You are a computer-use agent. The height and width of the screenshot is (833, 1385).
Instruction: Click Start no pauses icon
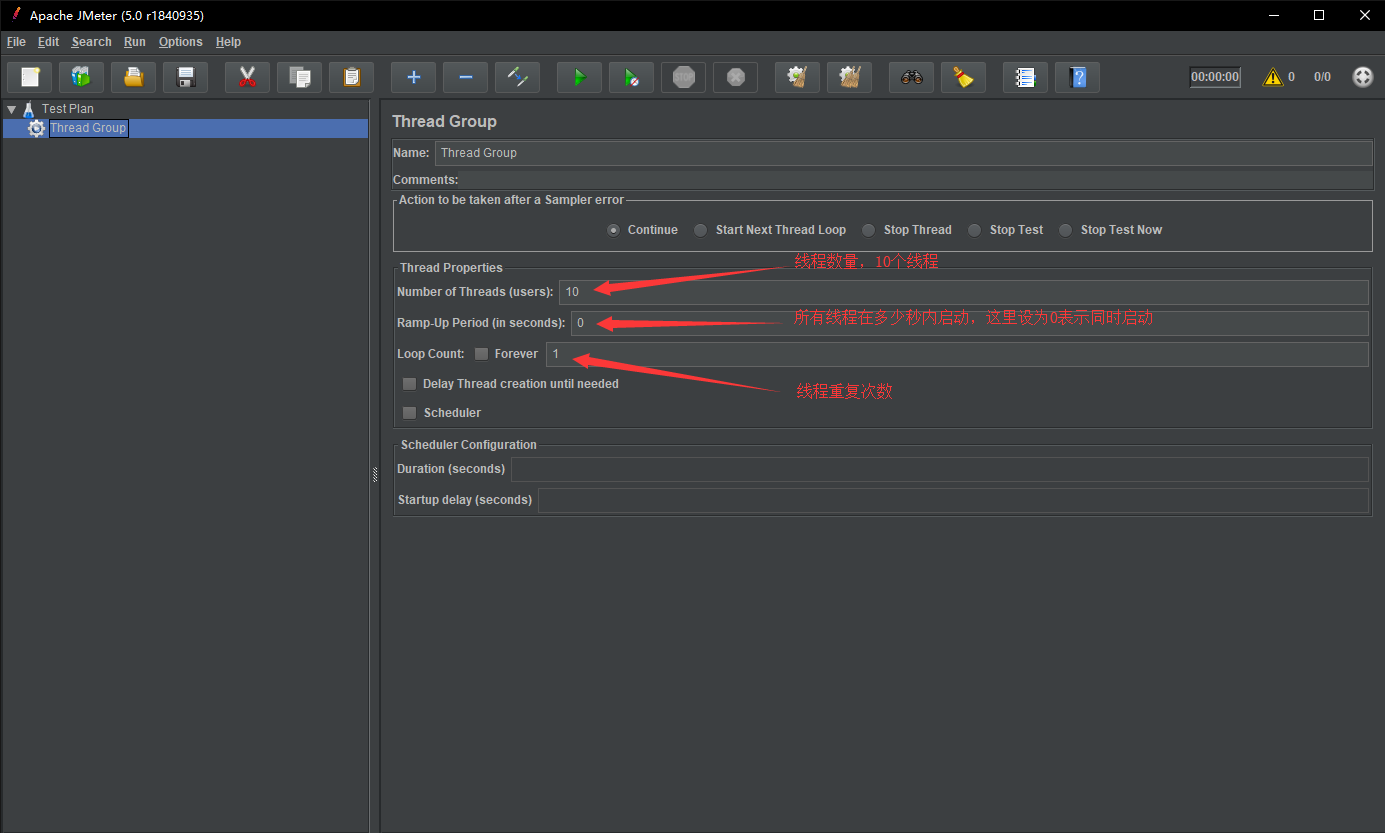click(x=632, y=77)
